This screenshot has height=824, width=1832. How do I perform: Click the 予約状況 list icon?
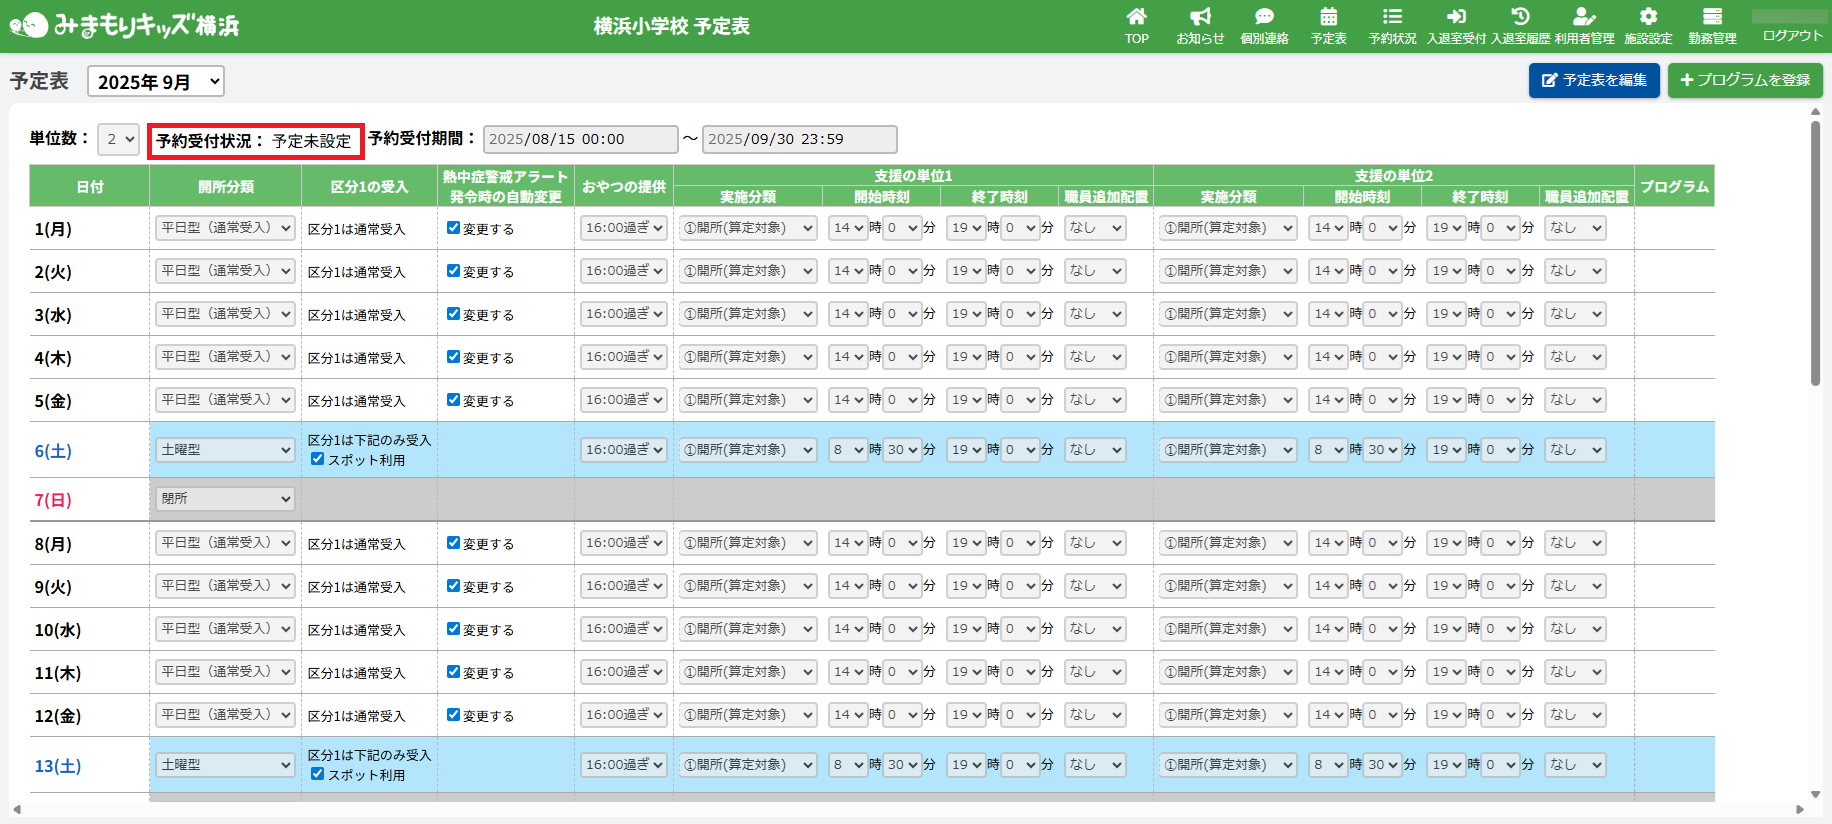click(1392, 18)
